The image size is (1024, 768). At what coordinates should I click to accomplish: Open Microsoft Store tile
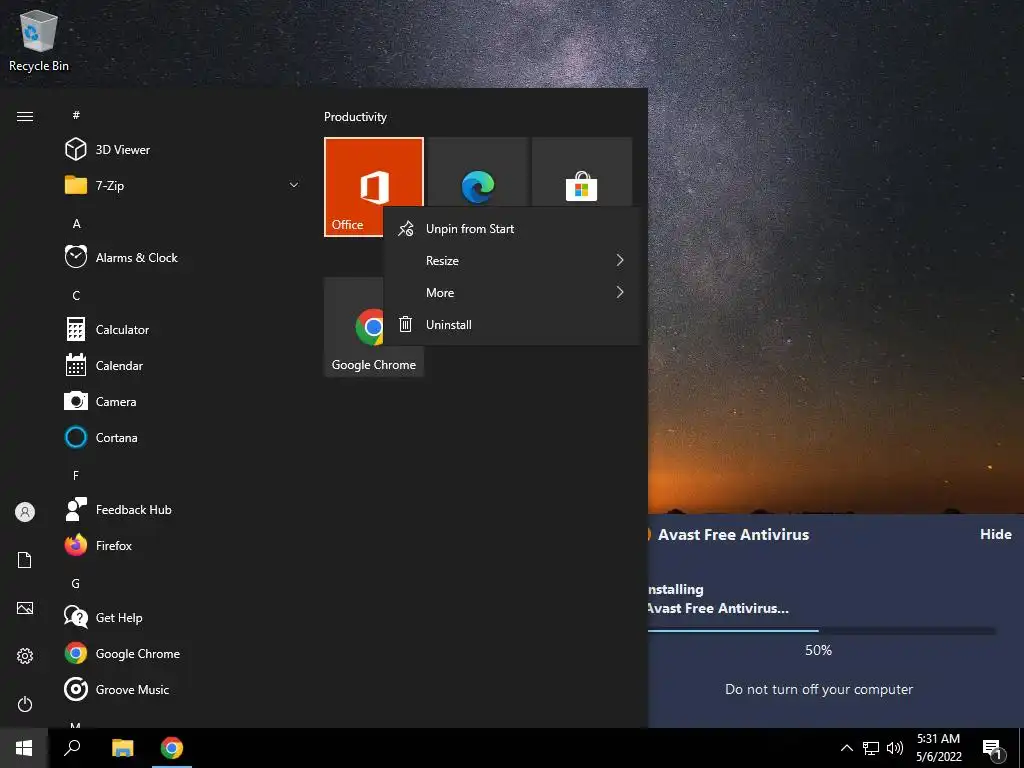581,173
